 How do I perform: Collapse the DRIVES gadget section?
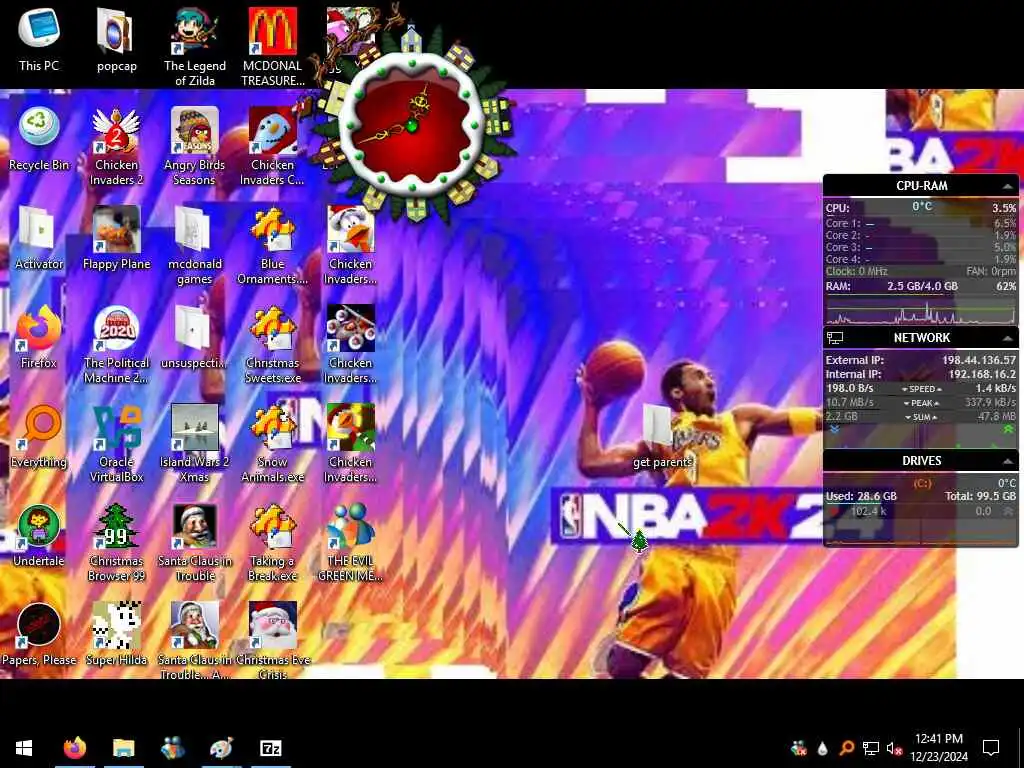[x=1008, y=461]
